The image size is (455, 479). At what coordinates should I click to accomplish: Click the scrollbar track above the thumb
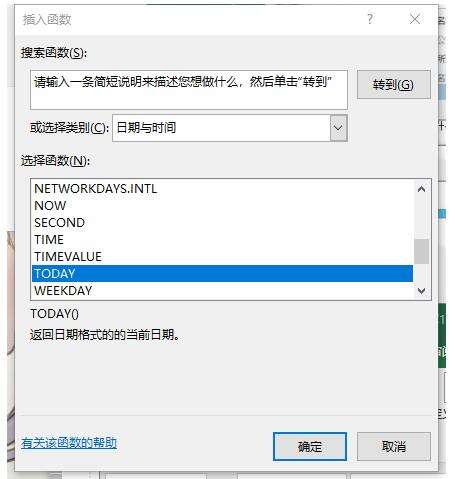421,218
